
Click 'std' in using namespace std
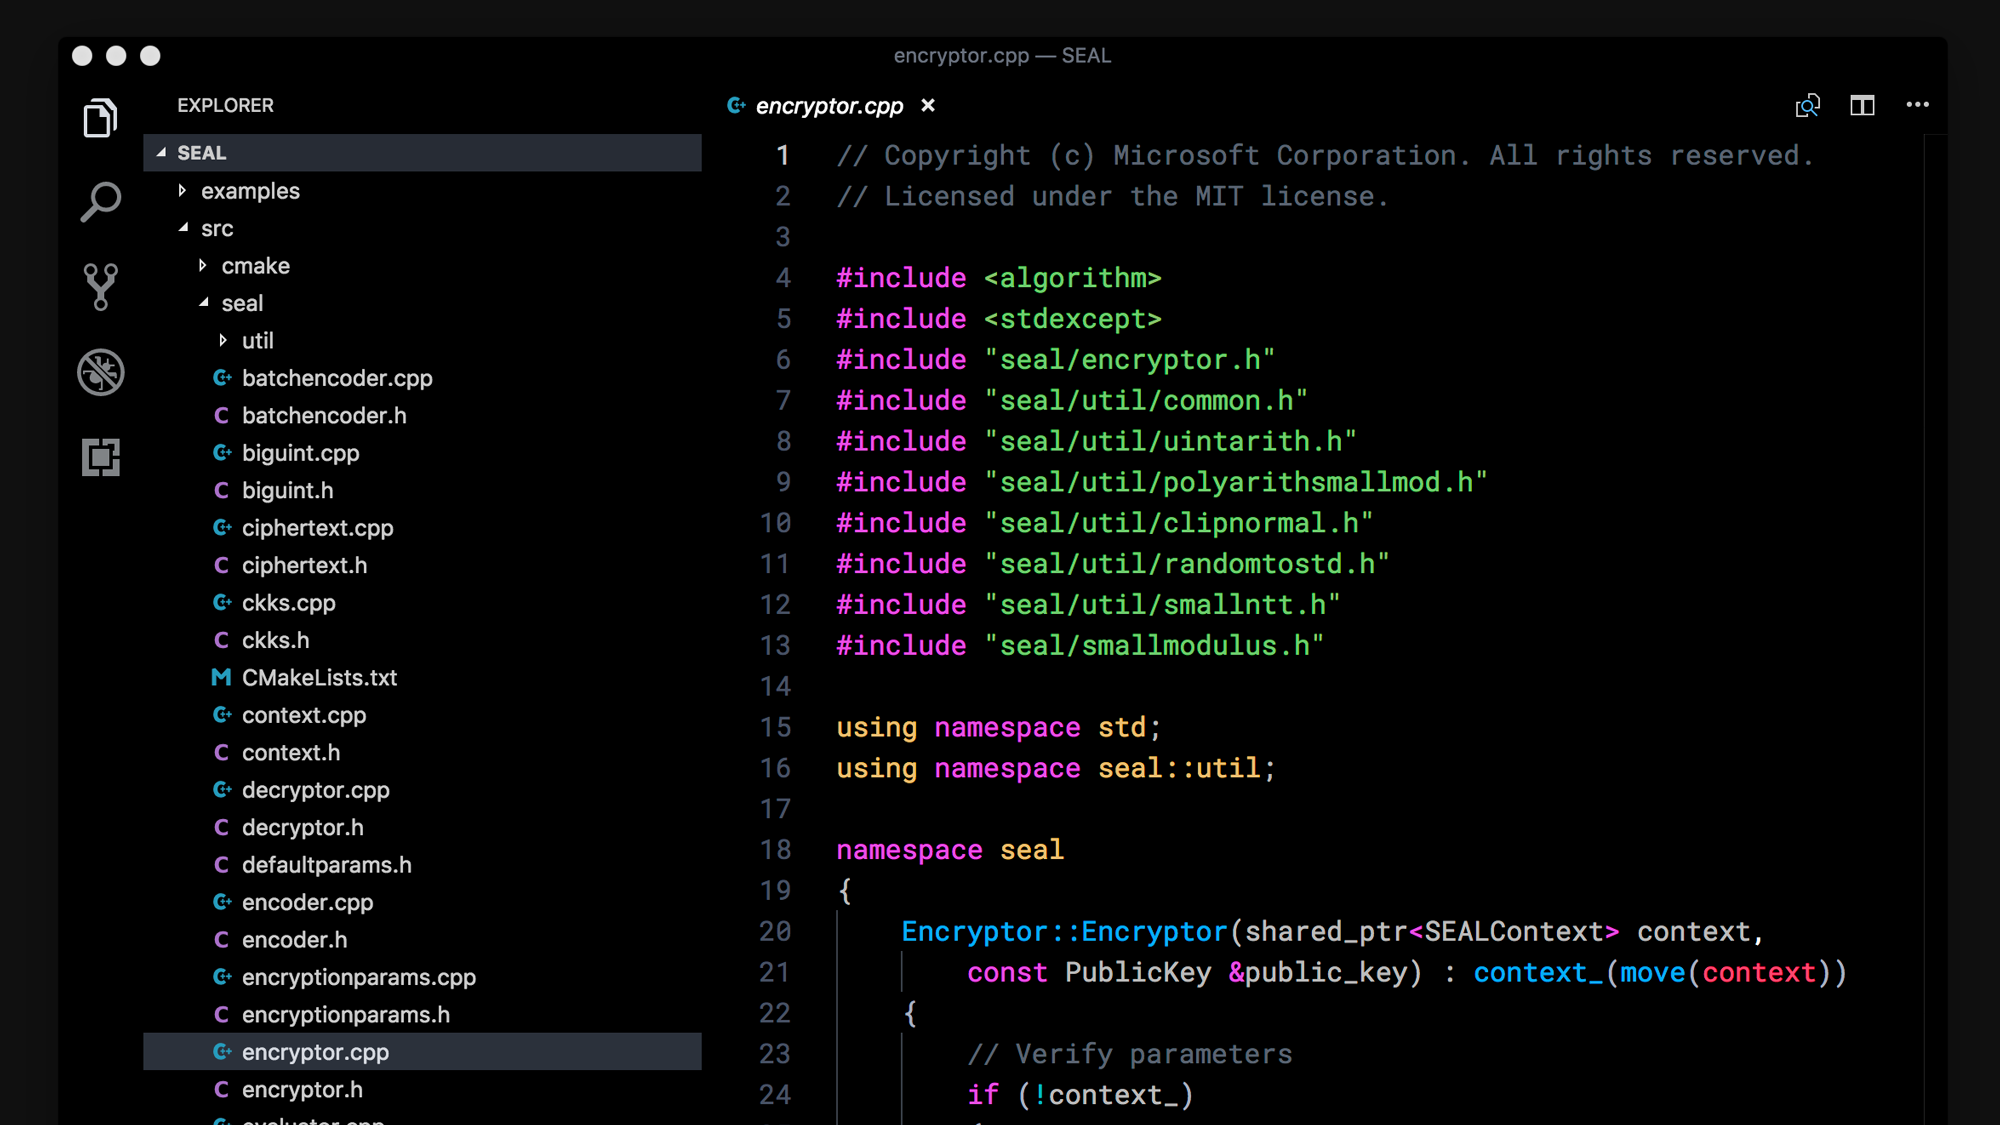[x=1122, y=727]
